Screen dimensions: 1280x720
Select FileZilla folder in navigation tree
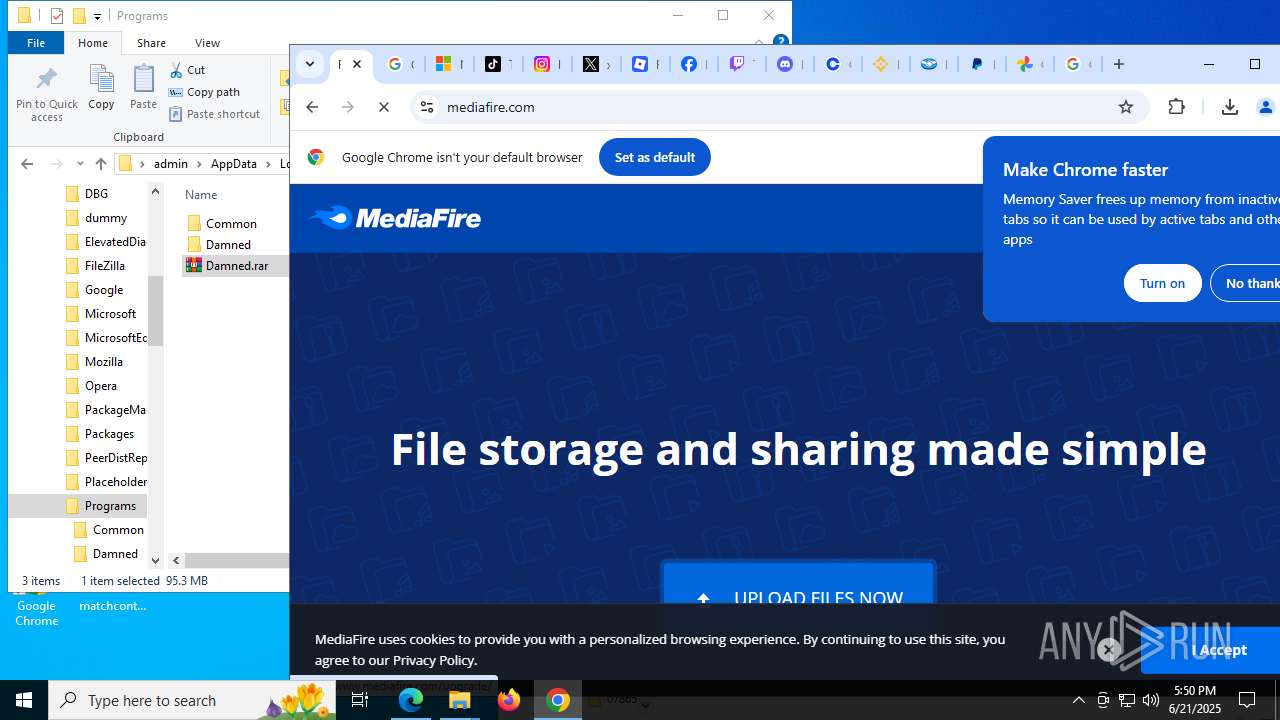pyautogui.click(x=105, y=266)
